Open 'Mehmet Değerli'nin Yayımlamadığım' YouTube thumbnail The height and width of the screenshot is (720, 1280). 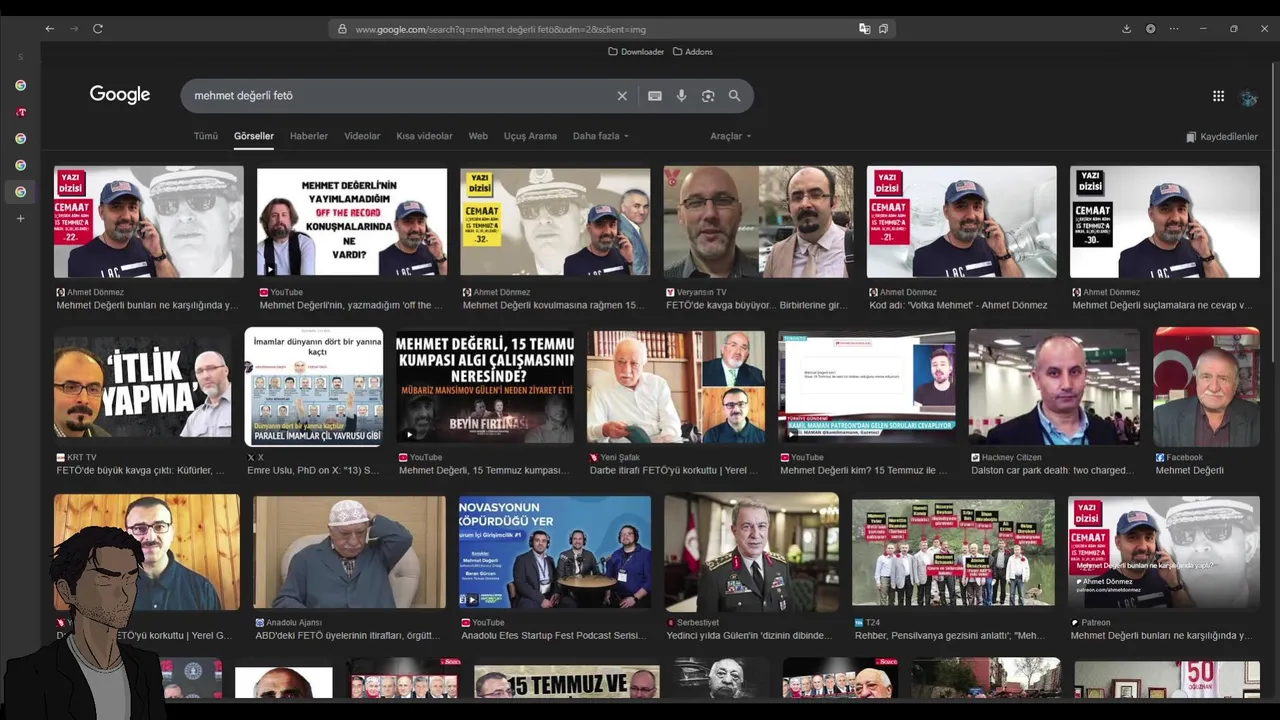point(352,222)
